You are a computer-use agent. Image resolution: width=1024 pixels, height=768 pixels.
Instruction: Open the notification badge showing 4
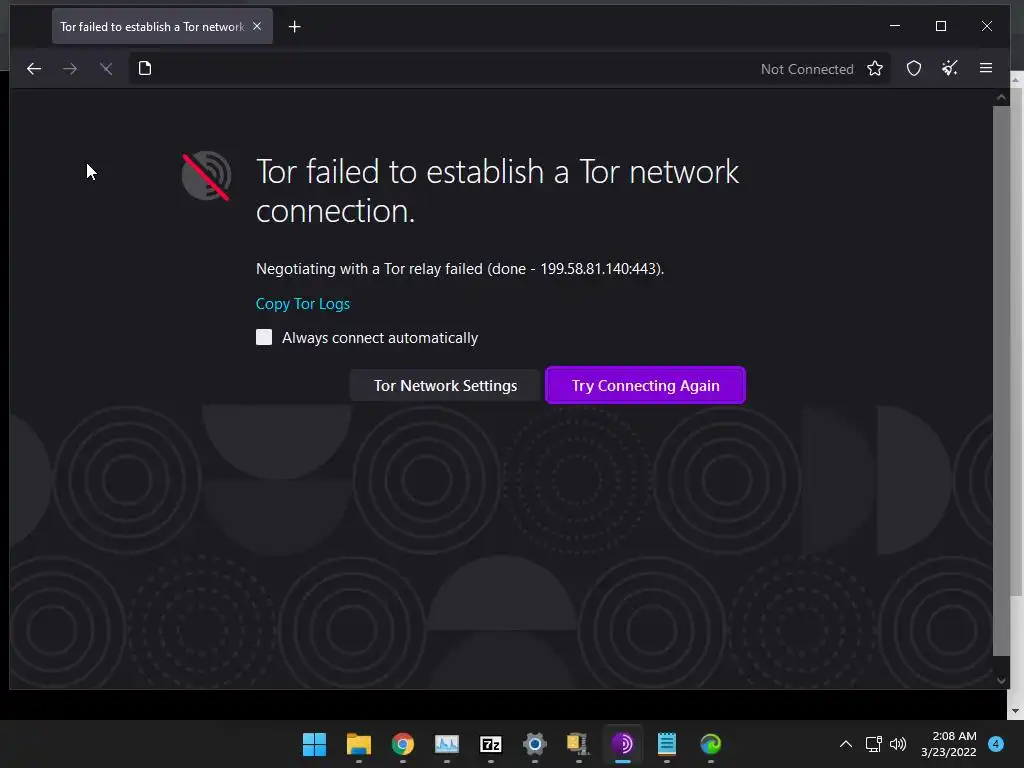click(996, 744)
